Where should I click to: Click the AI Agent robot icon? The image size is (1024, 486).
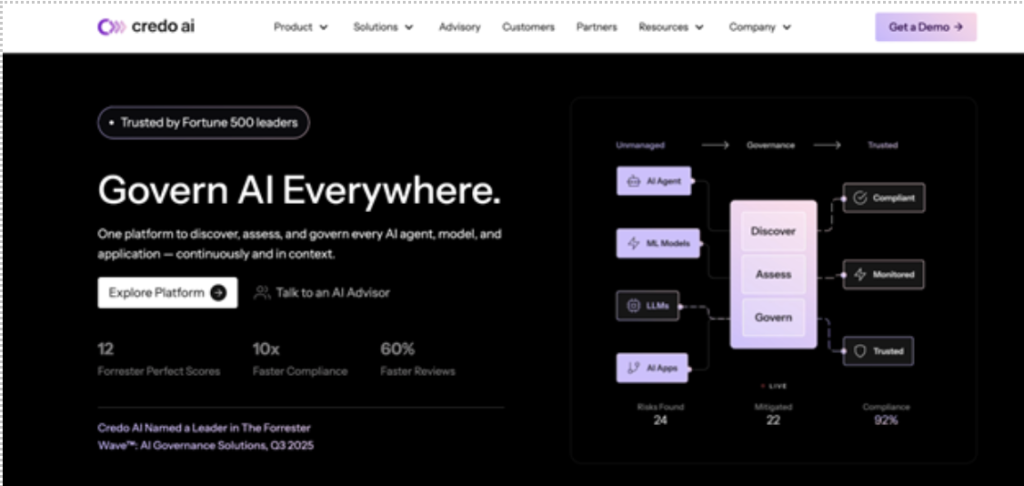pos(633,181)
